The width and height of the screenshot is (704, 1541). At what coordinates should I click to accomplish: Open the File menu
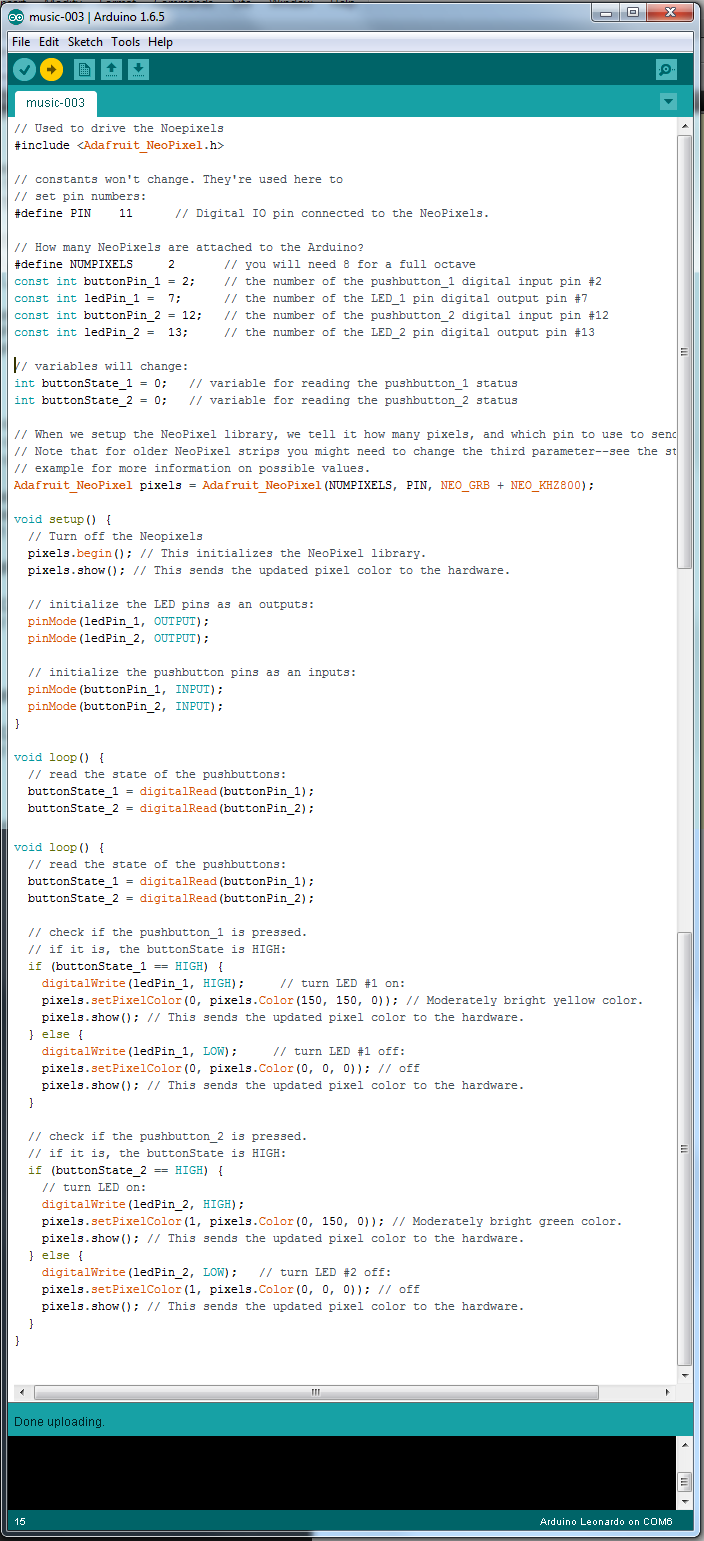[21, 42]
